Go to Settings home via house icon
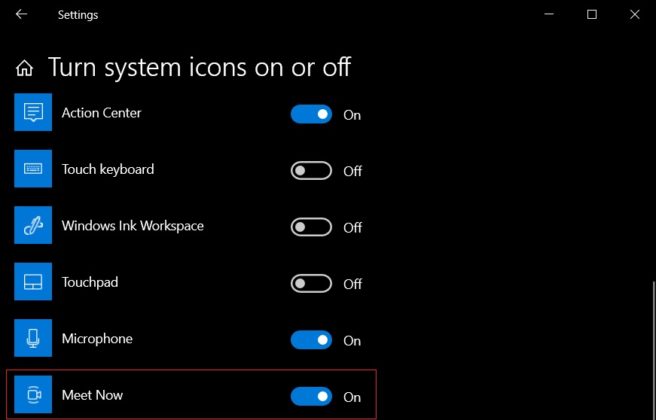656x420 pixels. pyautogui.click(x=26, y=68)
